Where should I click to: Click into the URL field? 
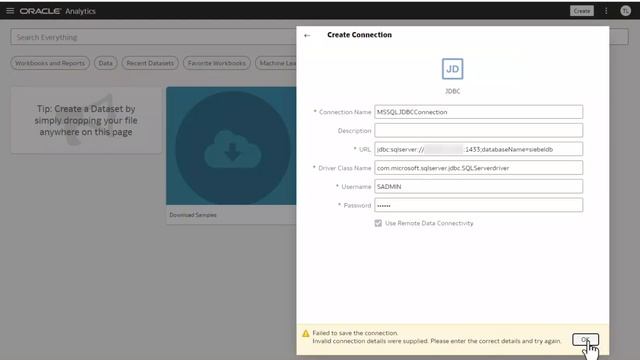(x=478, y=149)
